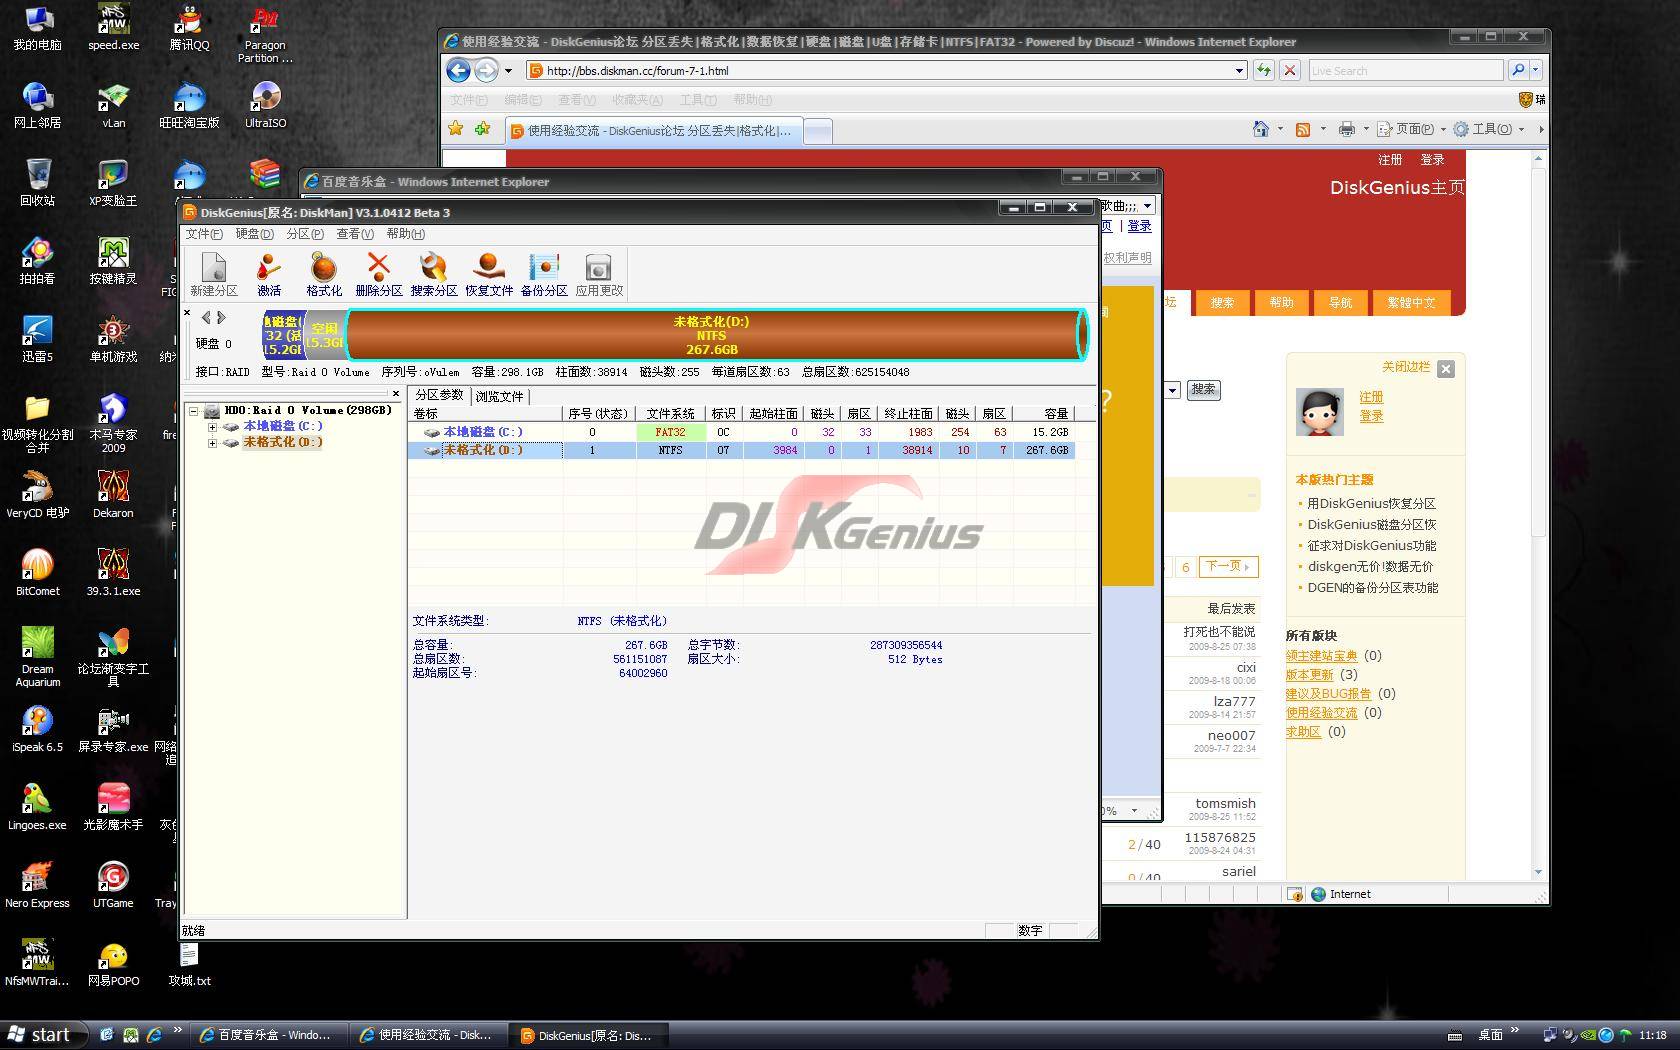Click the 应用更改 apply changes icon

coord(599,274)
